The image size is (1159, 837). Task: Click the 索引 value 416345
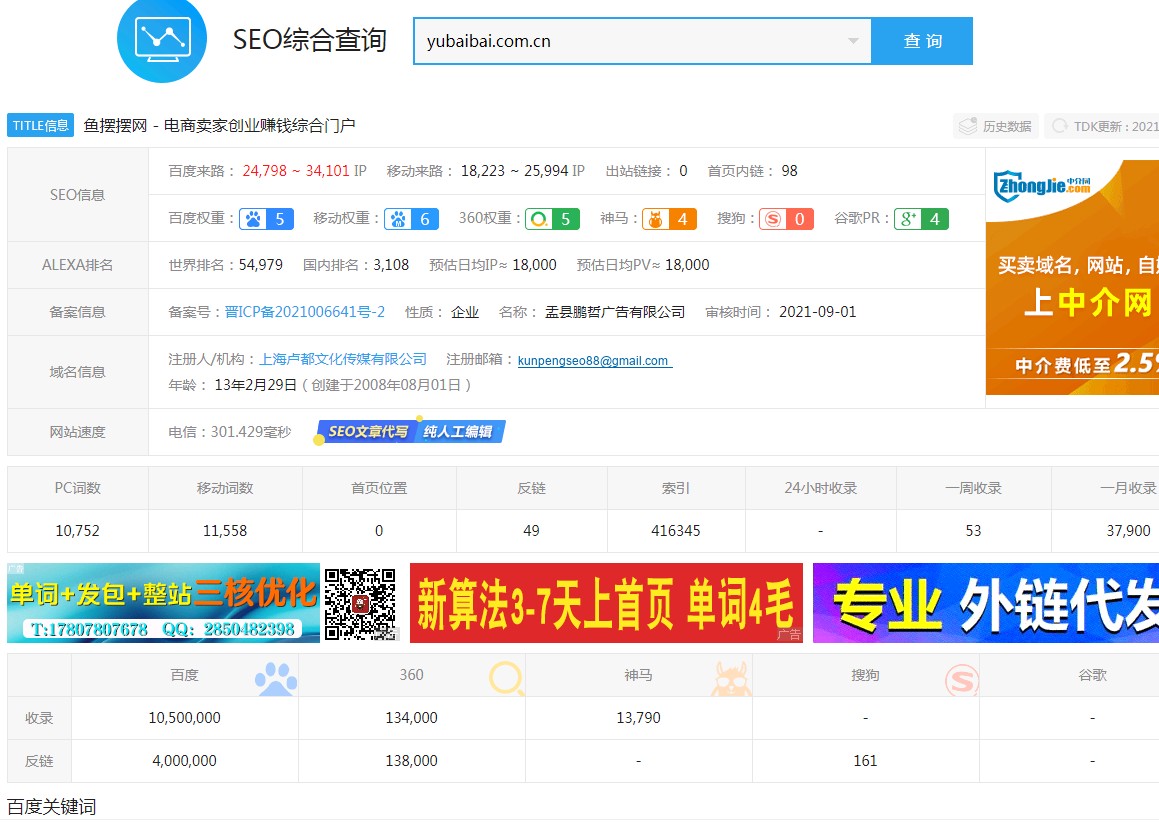pos(676,531)
